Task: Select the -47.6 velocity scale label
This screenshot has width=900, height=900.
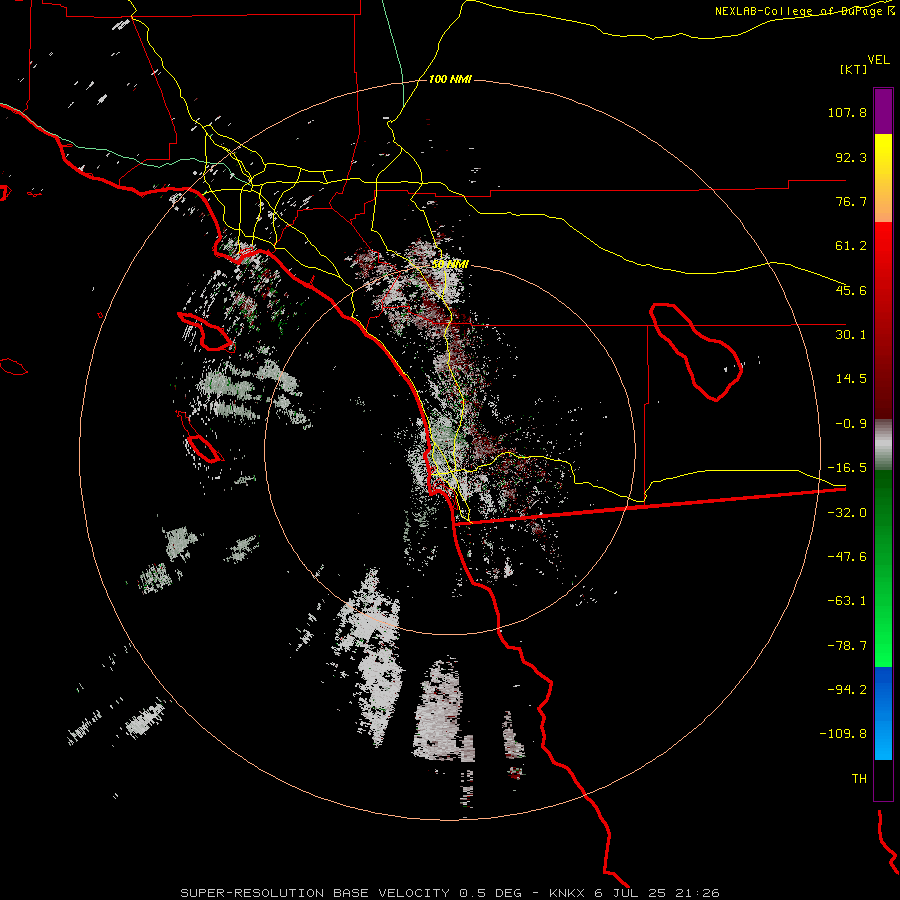Action: (847, 557)
